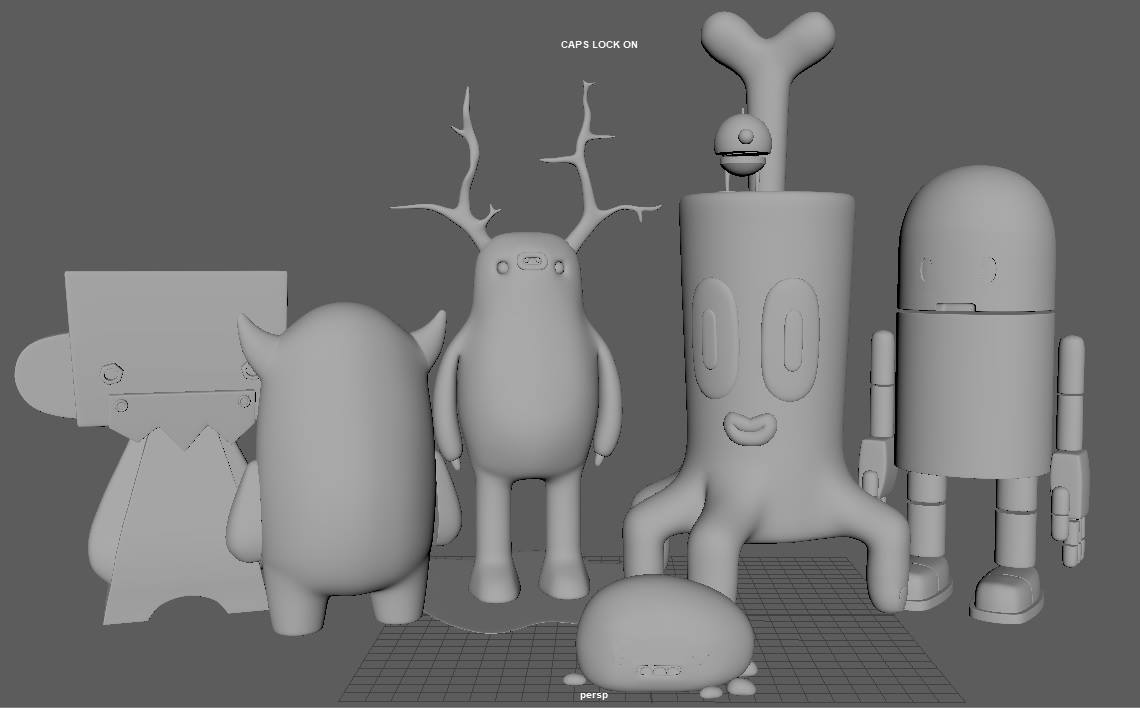This screenshot has width=1140, height=708.
Task: Select the capsule-shaped robot's body
Action: point(976,393)
